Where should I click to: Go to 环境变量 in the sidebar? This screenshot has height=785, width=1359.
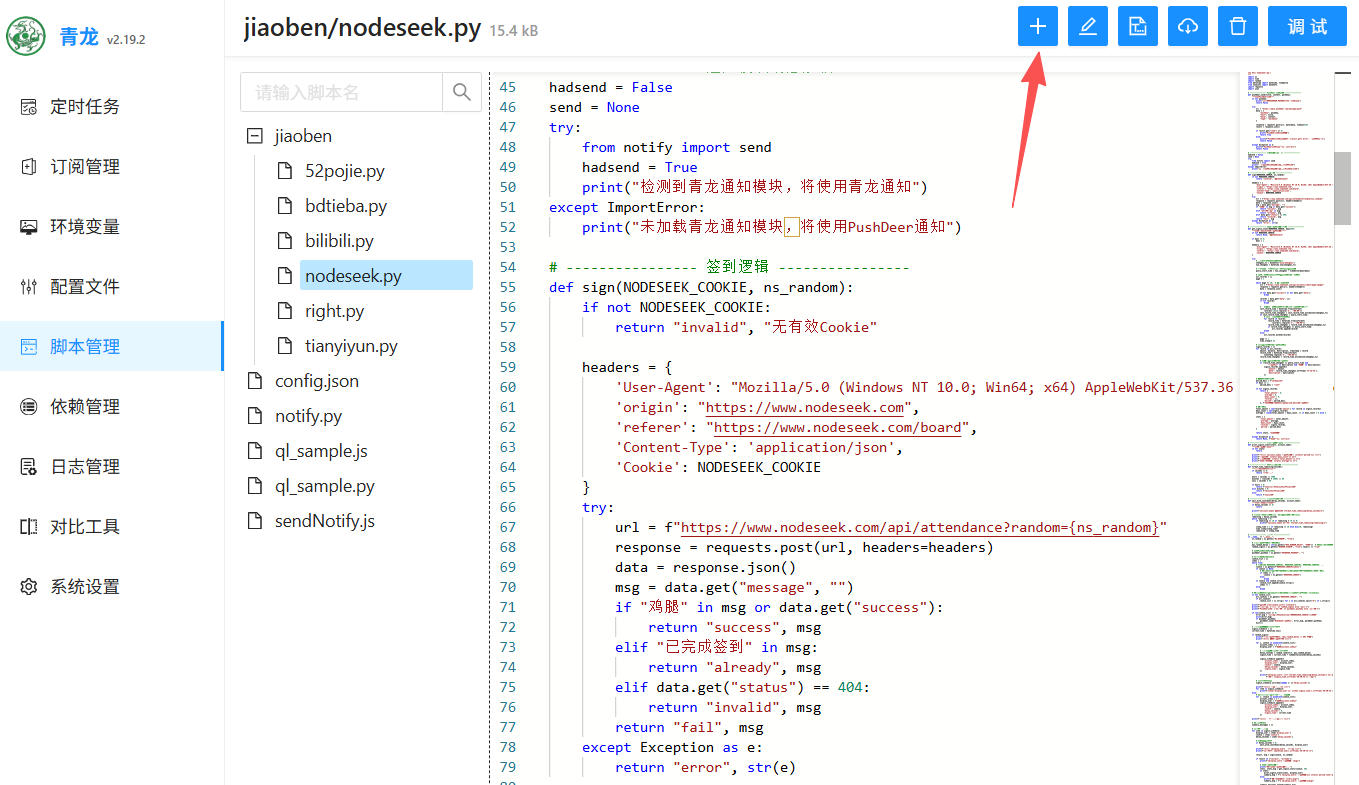pyautogui.click(x=84, y=227)
